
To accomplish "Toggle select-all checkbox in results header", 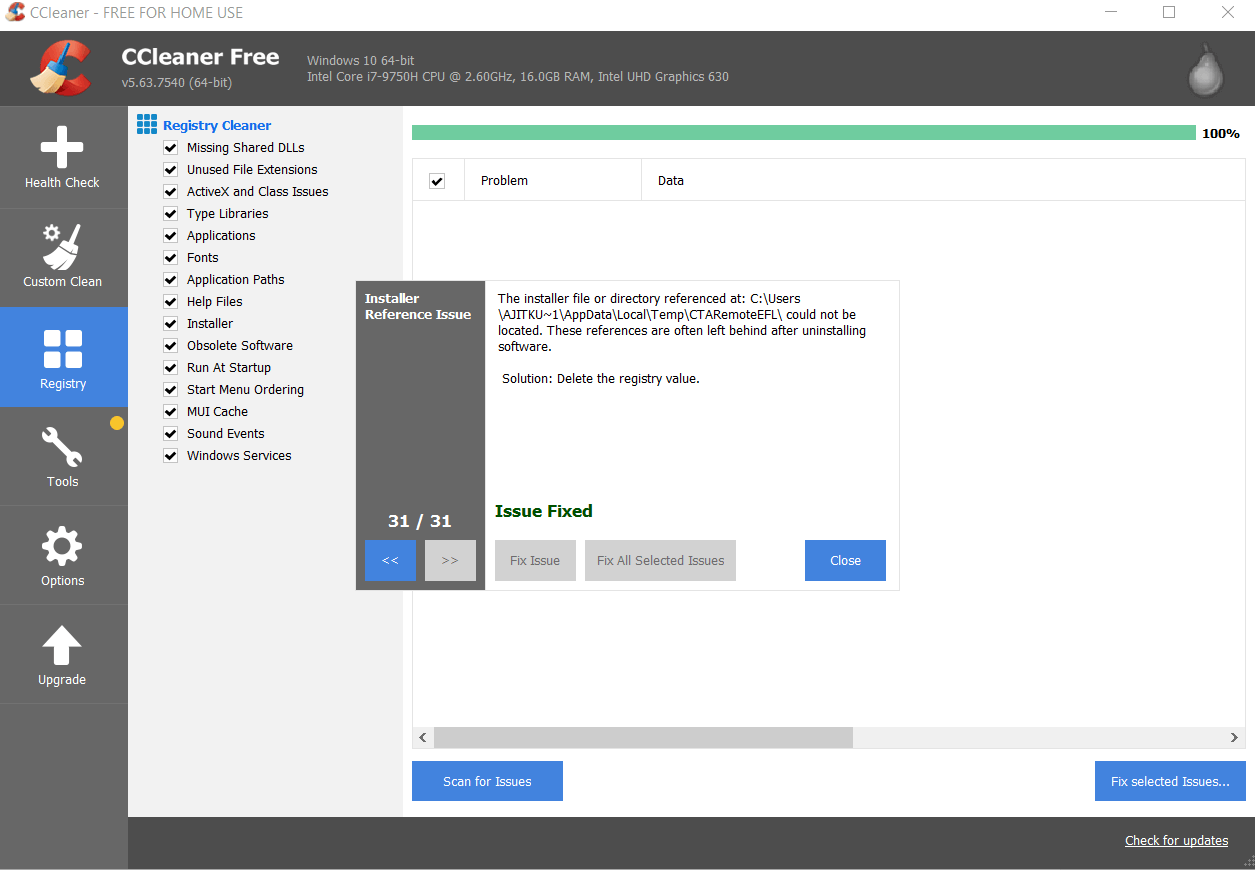I will tap(437, 181).
